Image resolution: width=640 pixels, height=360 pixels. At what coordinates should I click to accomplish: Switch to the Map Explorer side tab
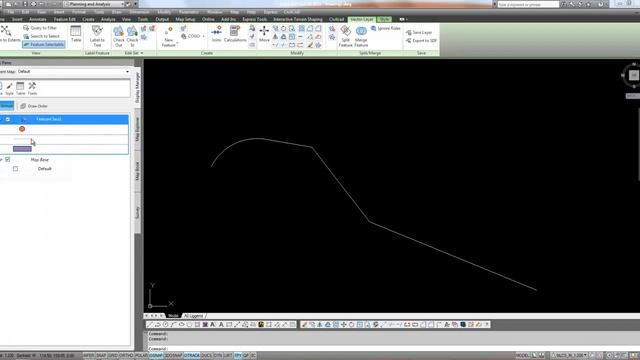pyautogui.click(x=138, y=129)
